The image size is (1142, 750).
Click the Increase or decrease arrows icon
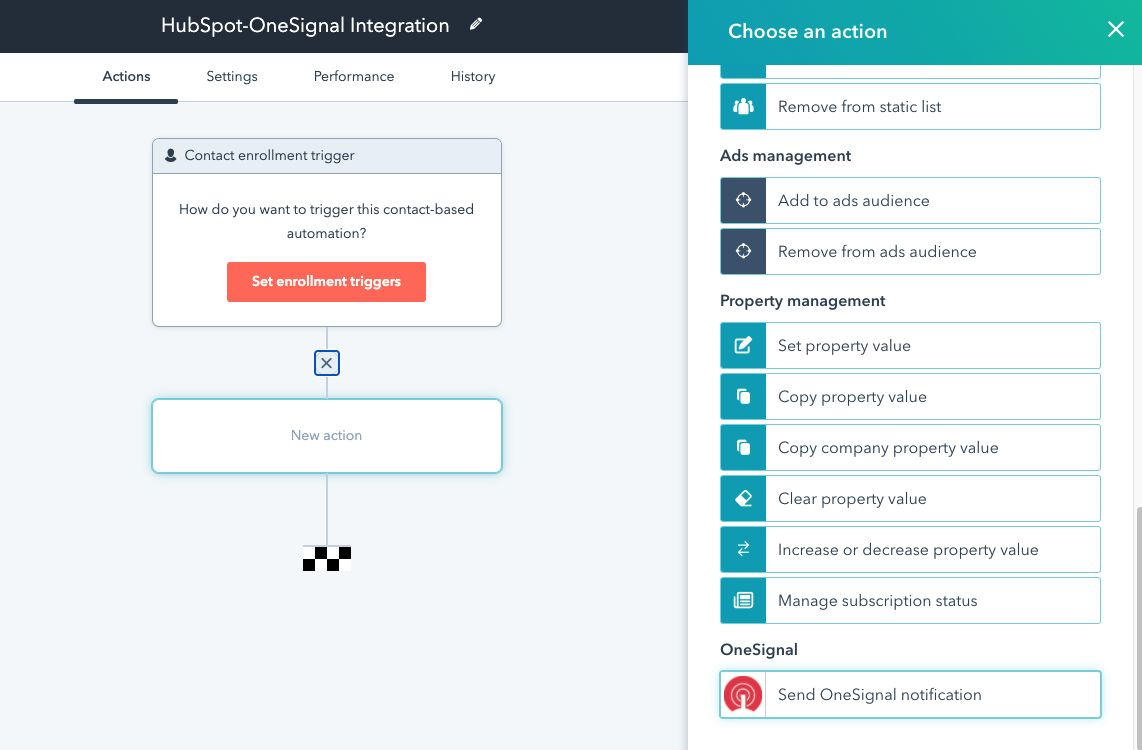click(x=743, y=549)
